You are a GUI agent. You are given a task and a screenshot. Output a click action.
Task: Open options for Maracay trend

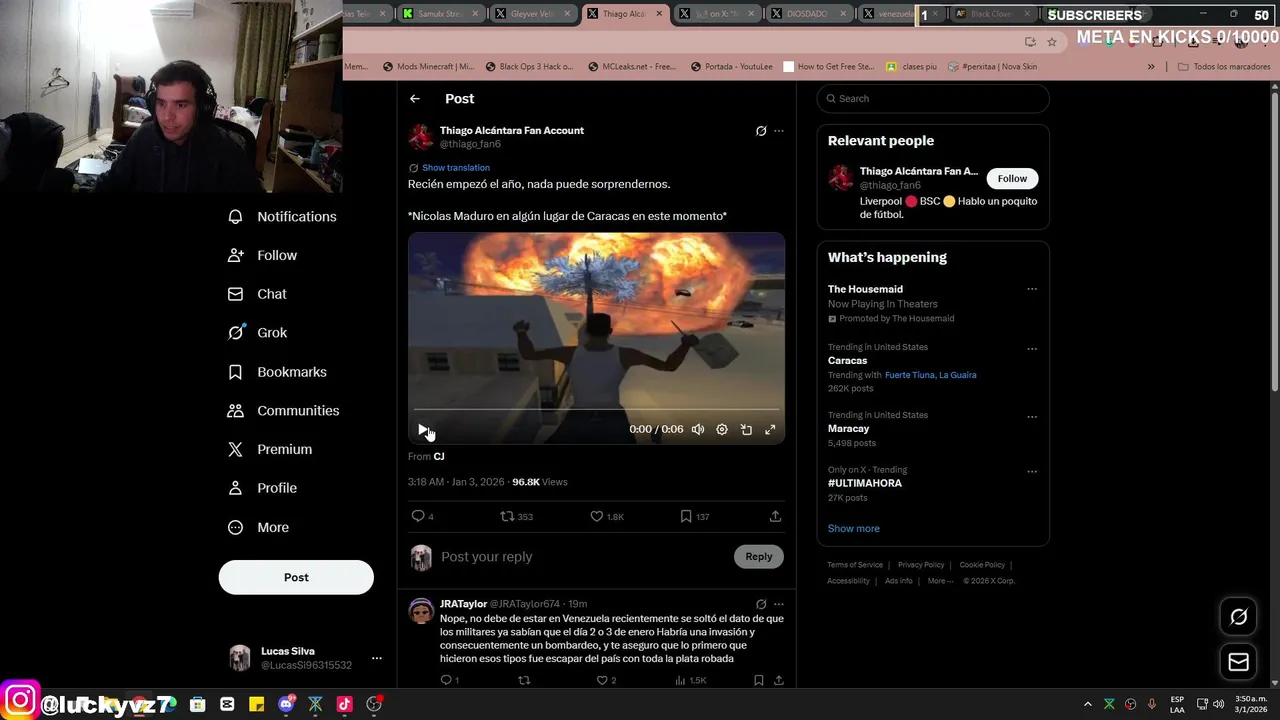(1032, 417)
